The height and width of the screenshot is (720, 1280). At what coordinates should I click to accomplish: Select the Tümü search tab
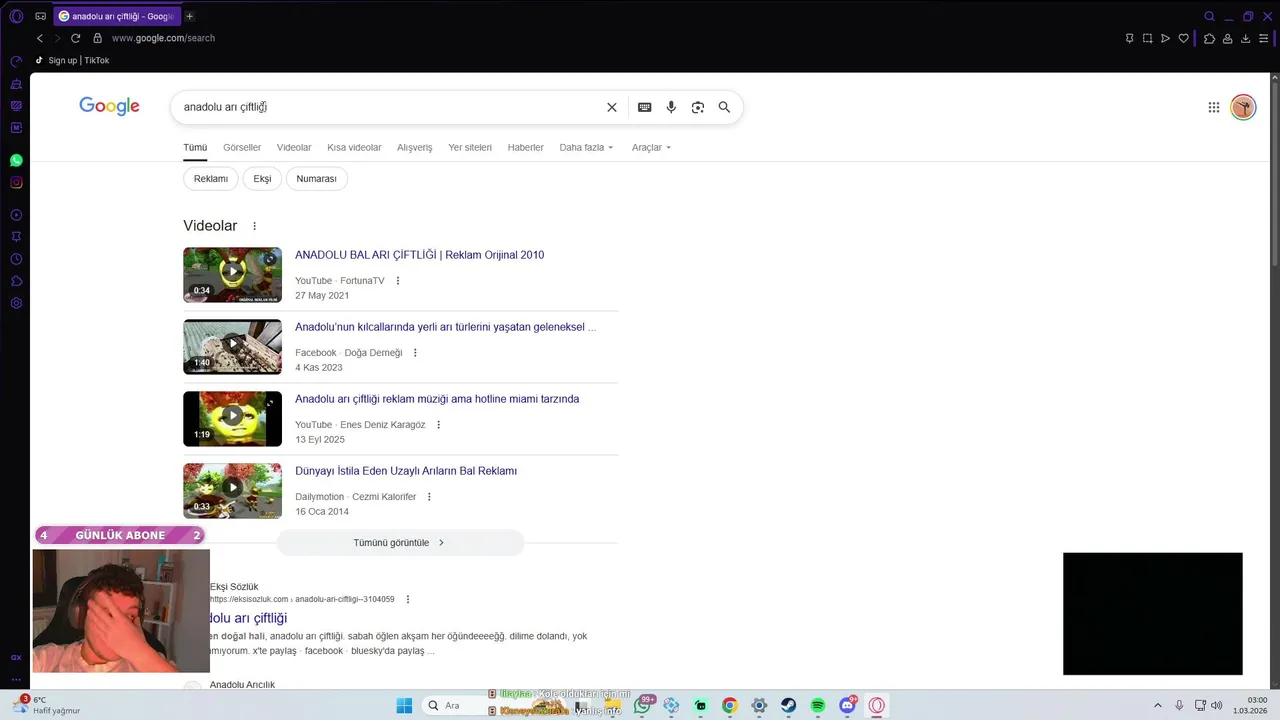pos(195,147)
